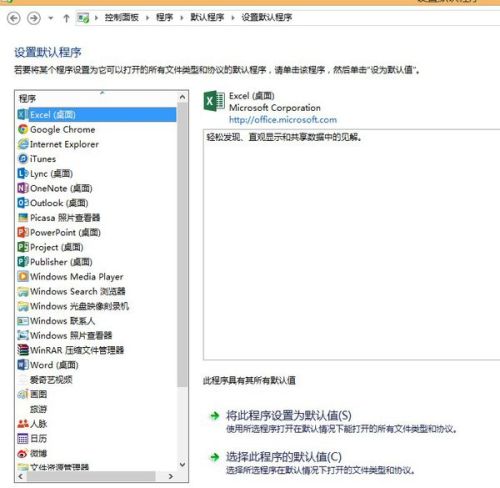Screen dimensions: 500x488
Task: Click 选择此程序的默认值(C)
Action: click(284, 457)
